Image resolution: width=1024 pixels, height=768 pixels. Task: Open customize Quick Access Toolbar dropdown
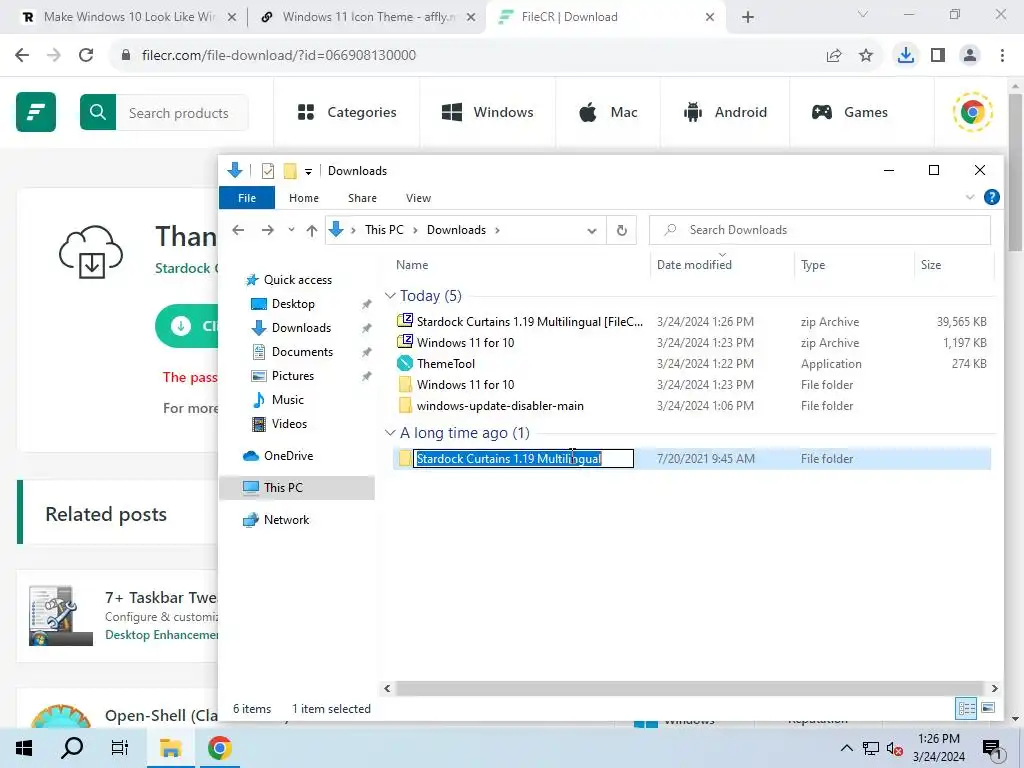tap(308, 172)
